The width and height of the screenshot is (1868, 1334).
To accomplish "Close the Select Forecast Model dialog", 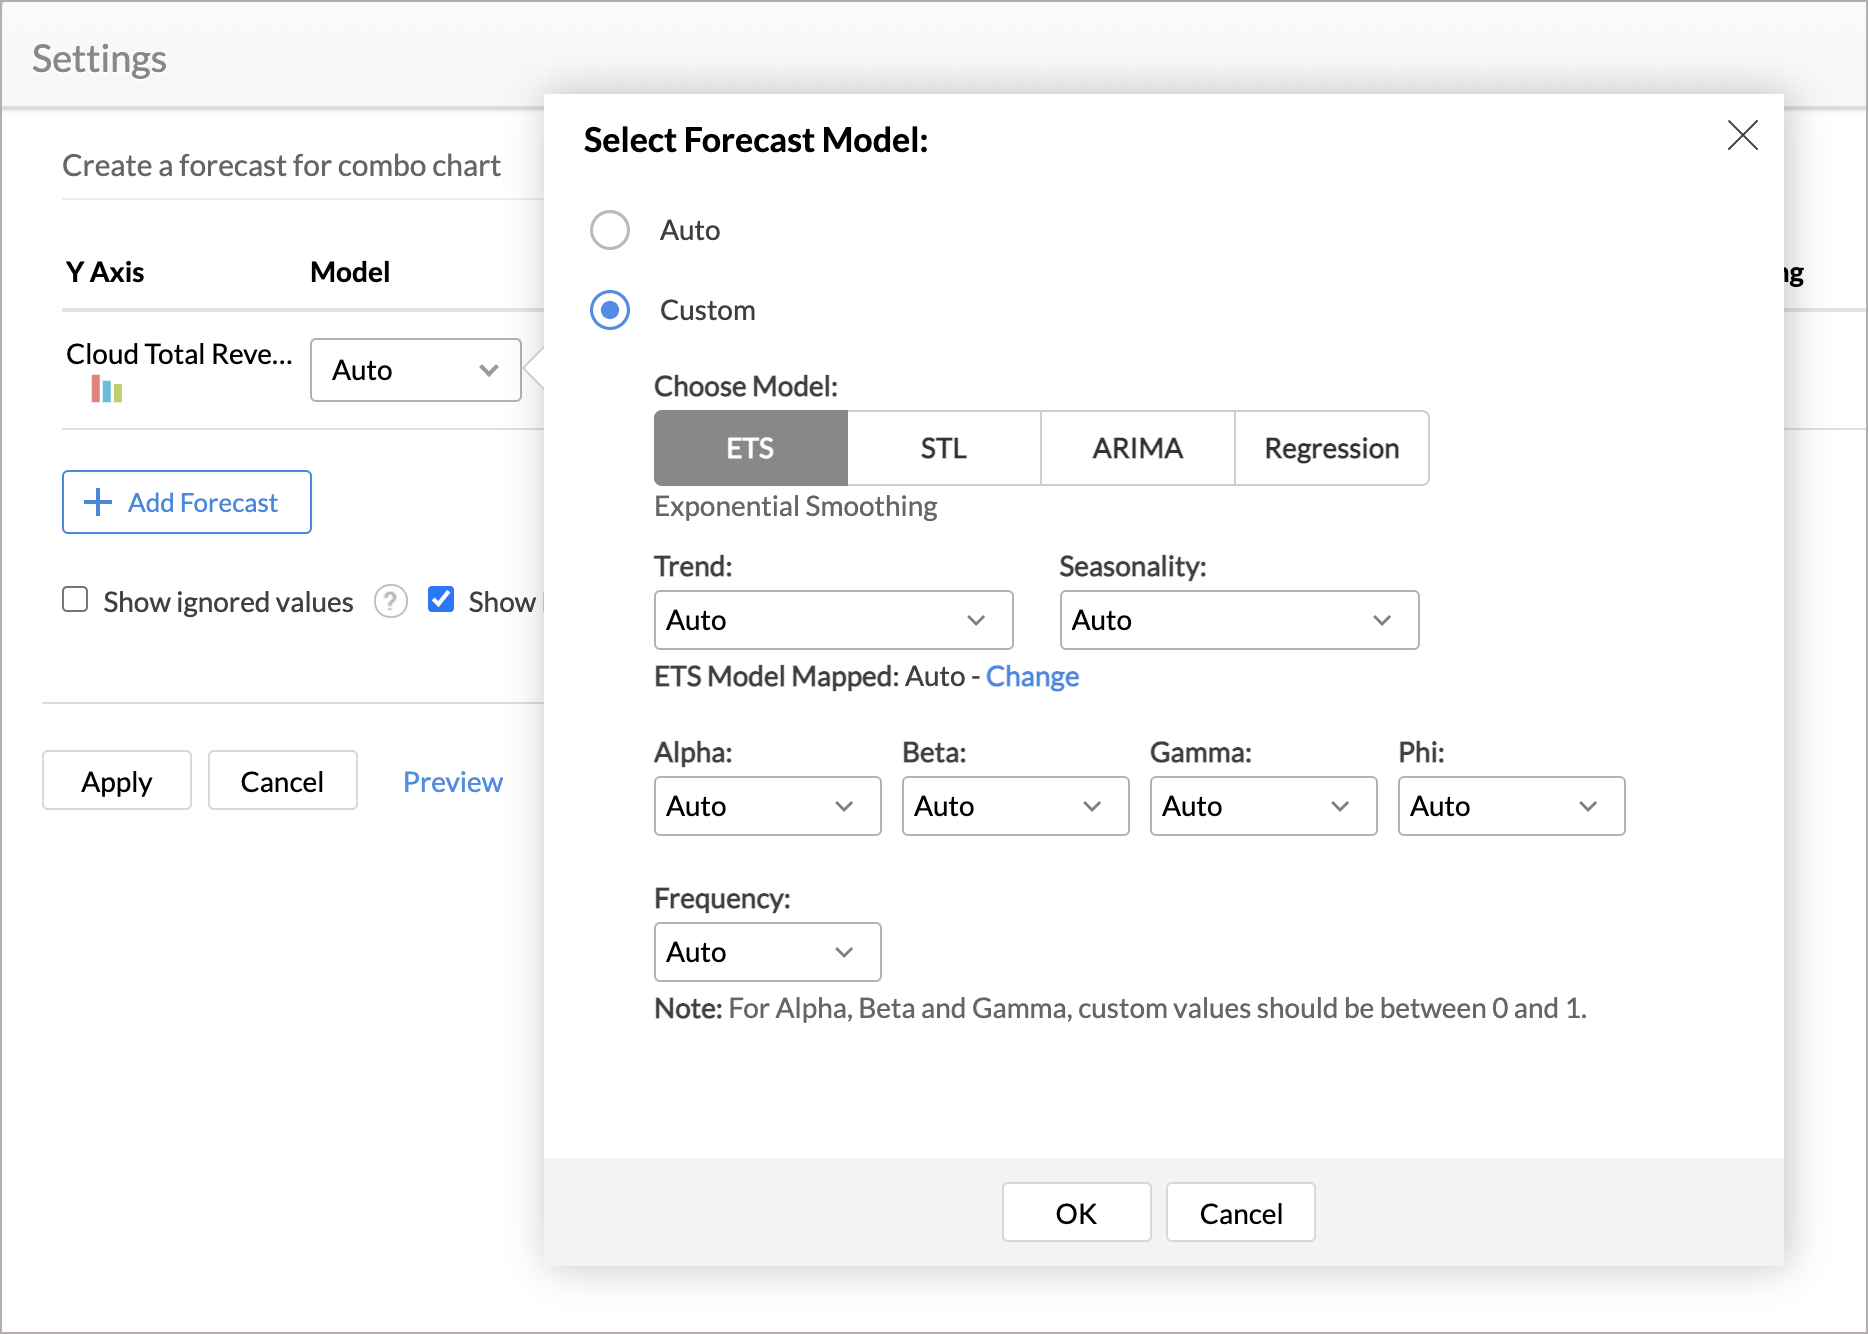I will point(1742,136).
